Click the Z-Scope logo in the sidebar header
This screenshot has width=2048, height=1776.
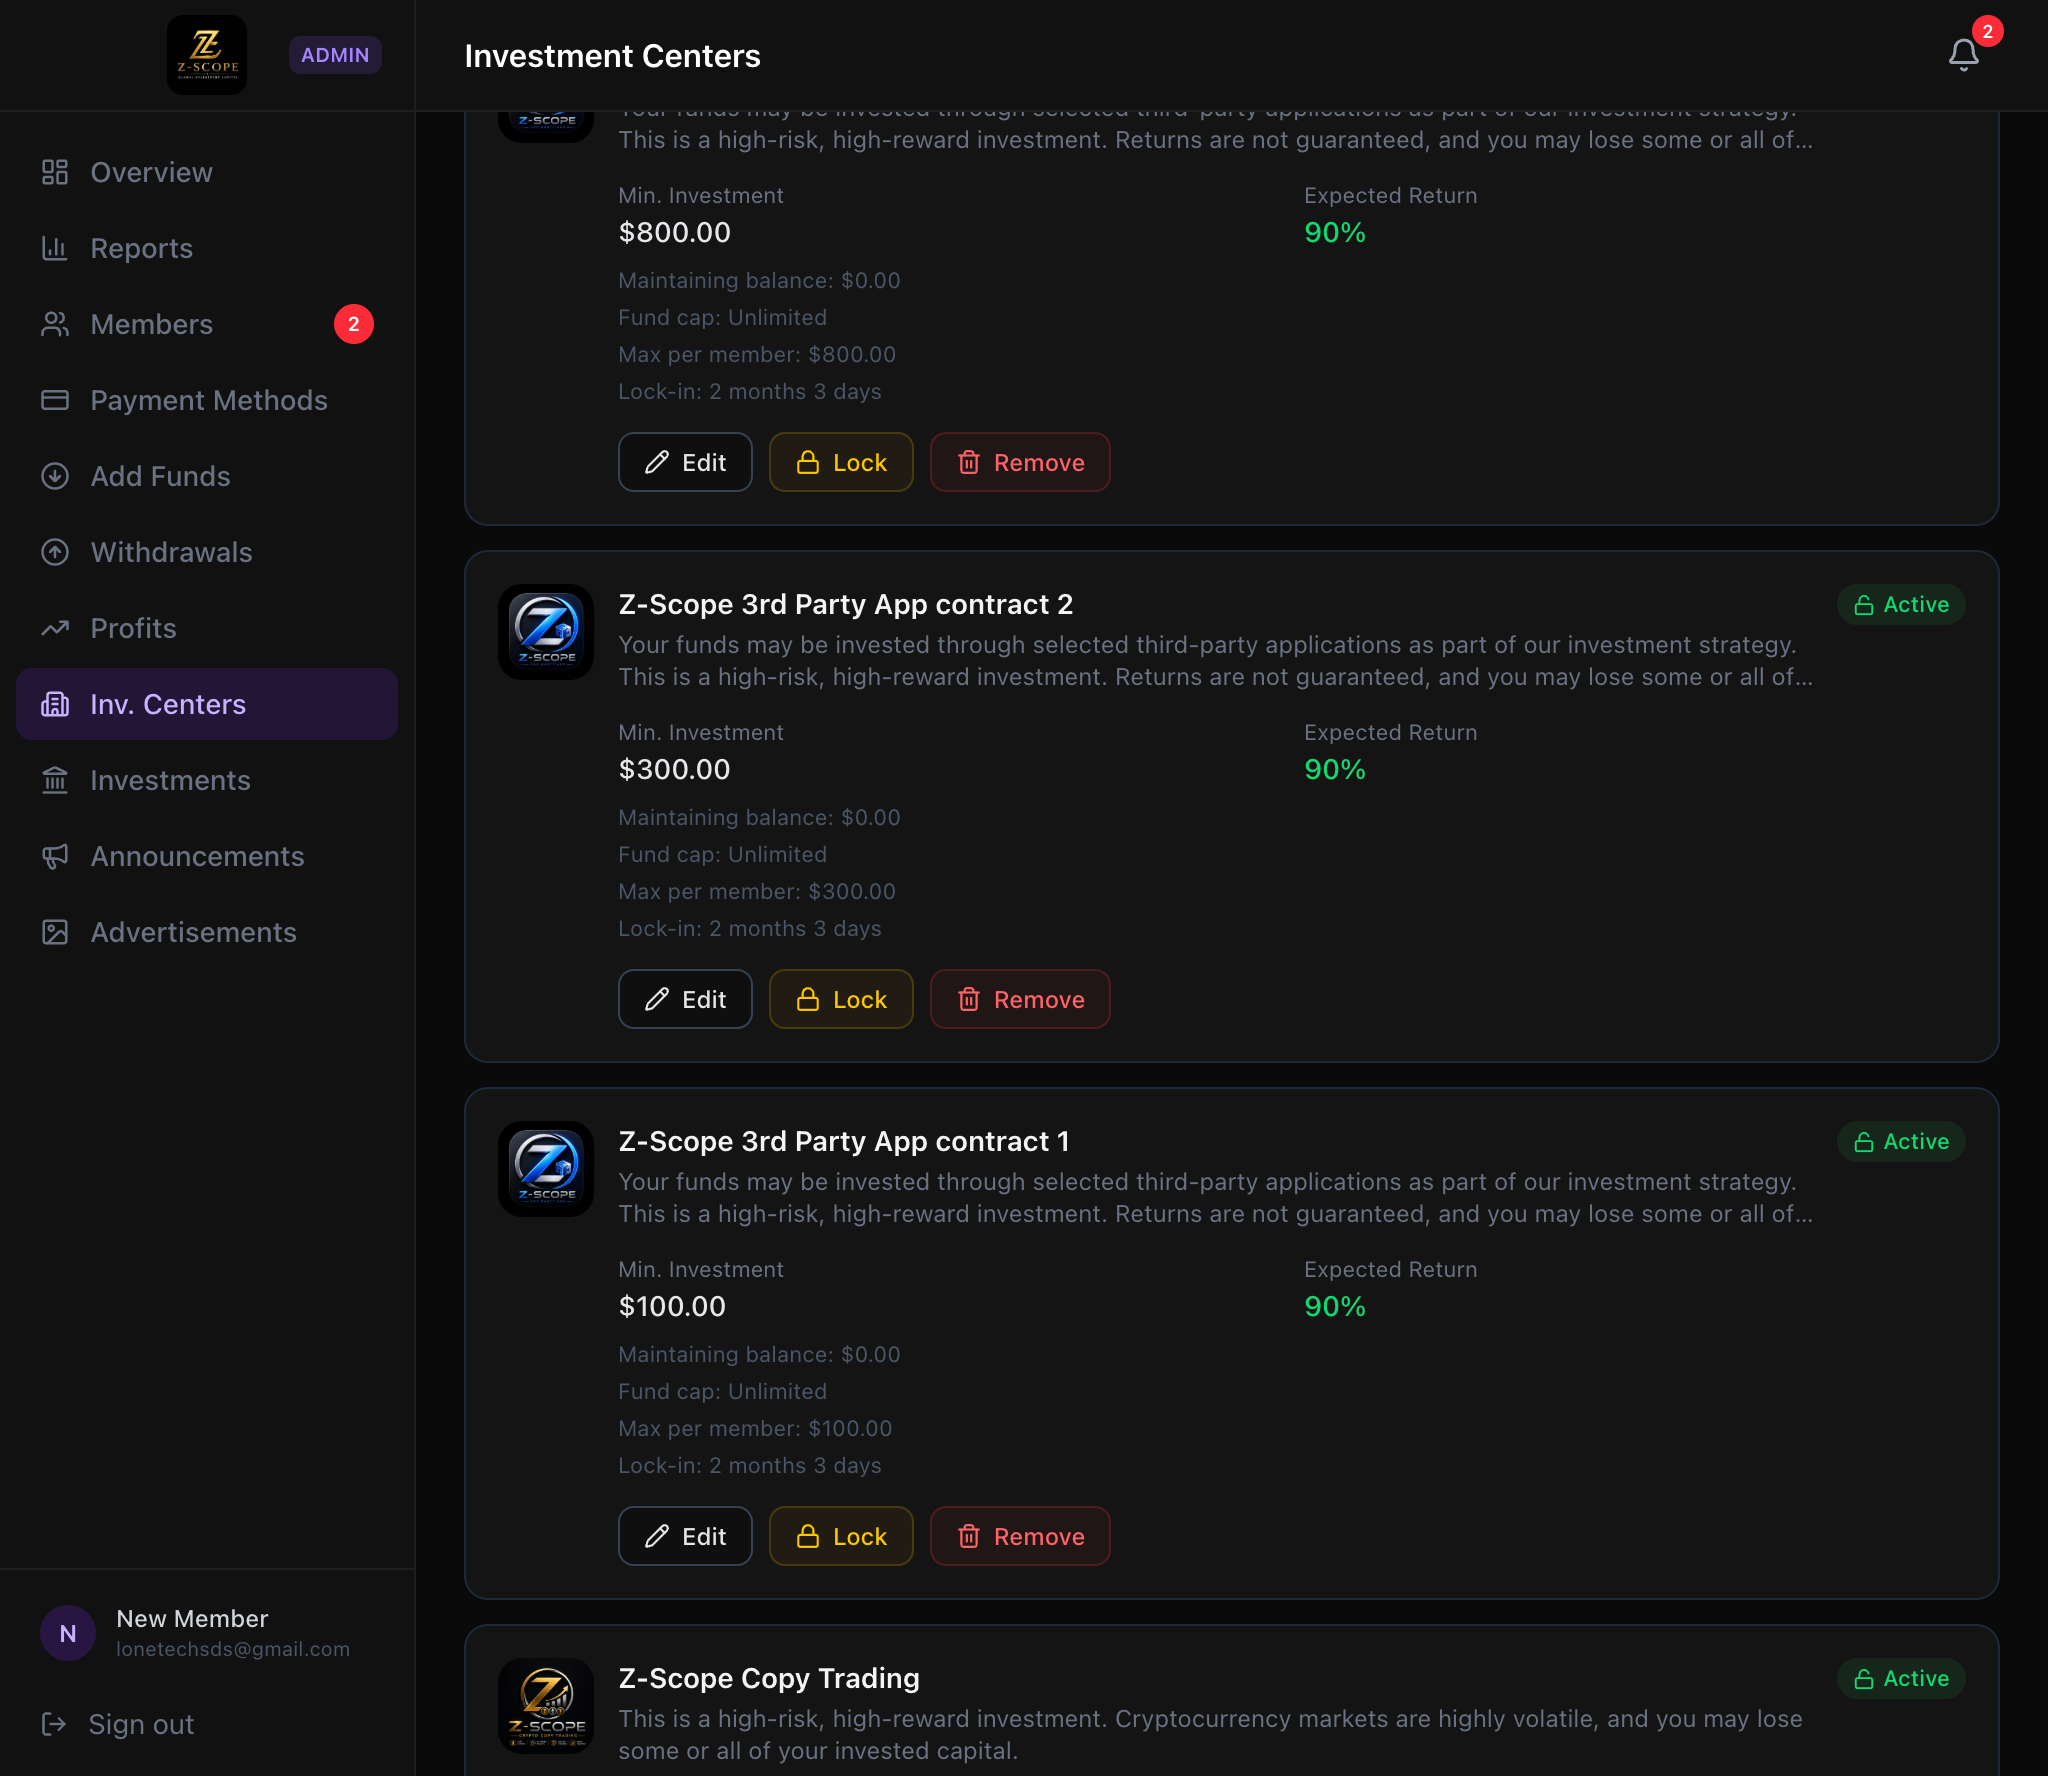(x=207, y=55)
